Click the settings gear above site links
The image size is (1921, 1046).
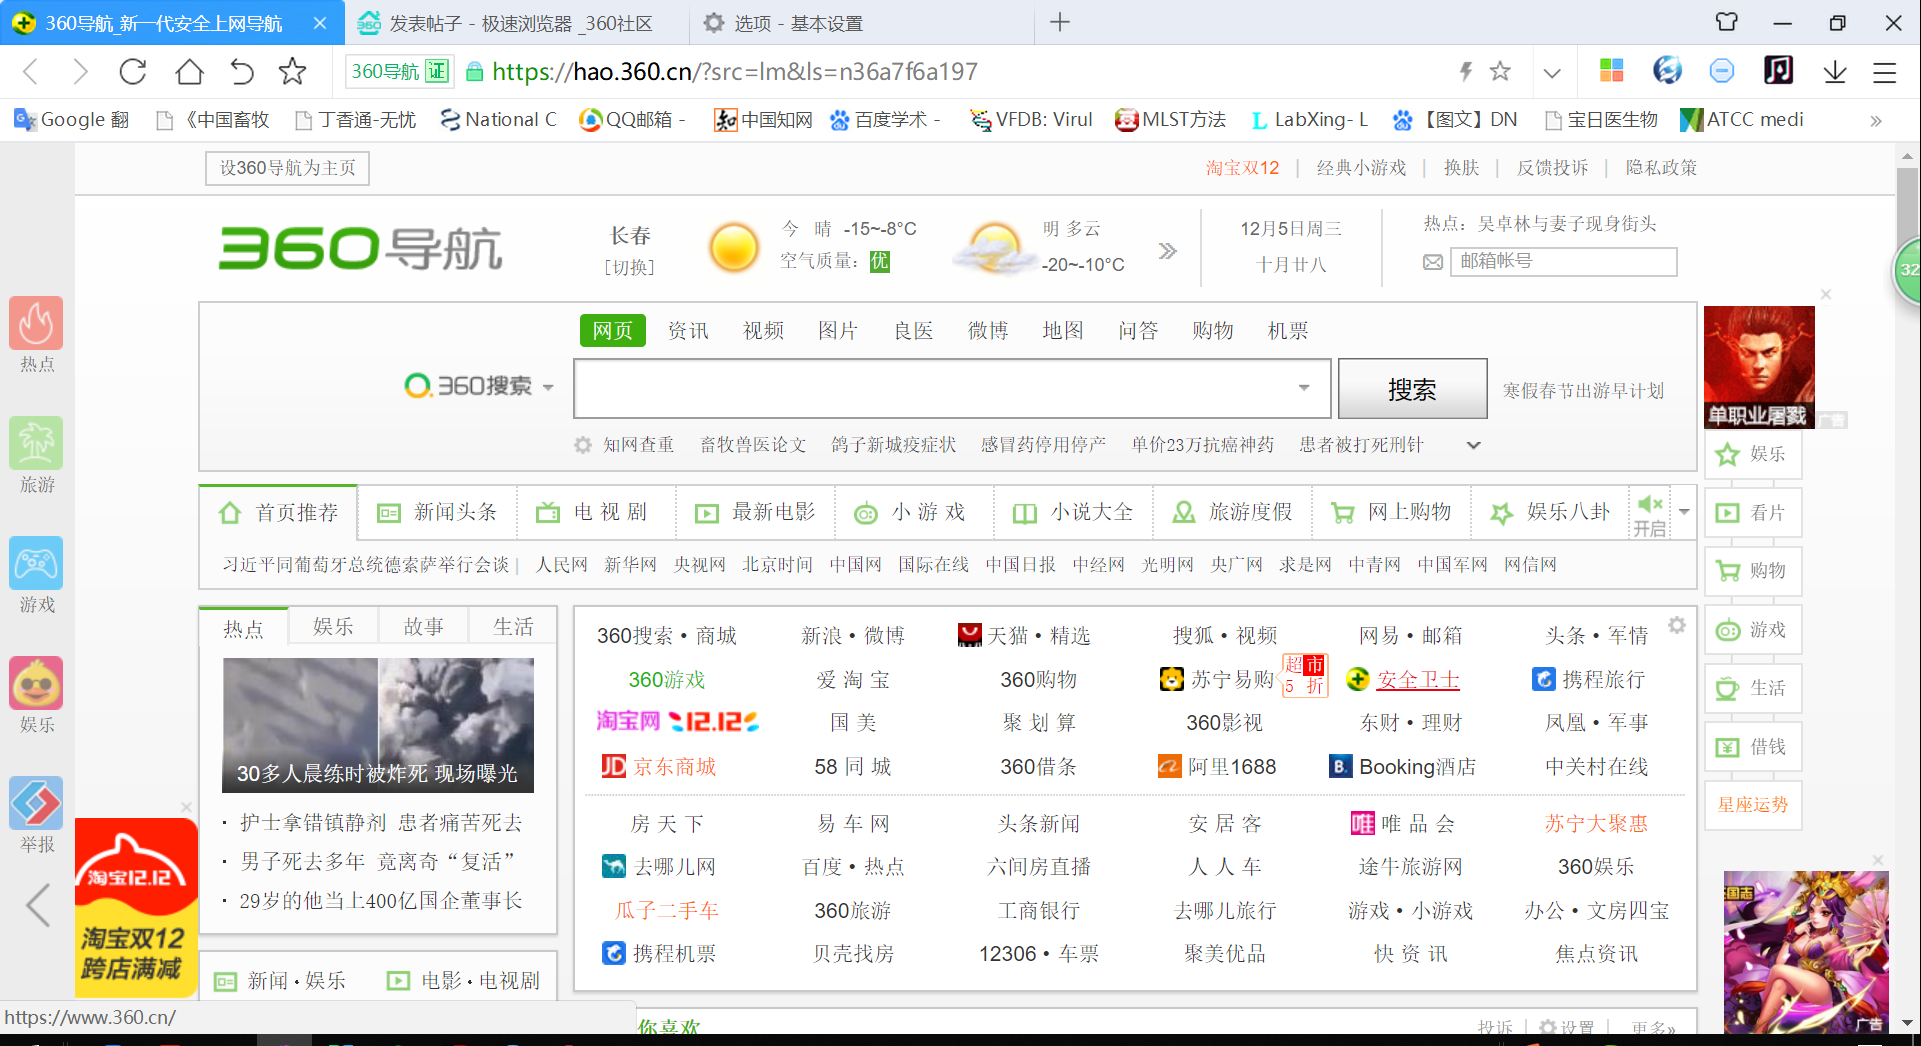coord(1677,626)
